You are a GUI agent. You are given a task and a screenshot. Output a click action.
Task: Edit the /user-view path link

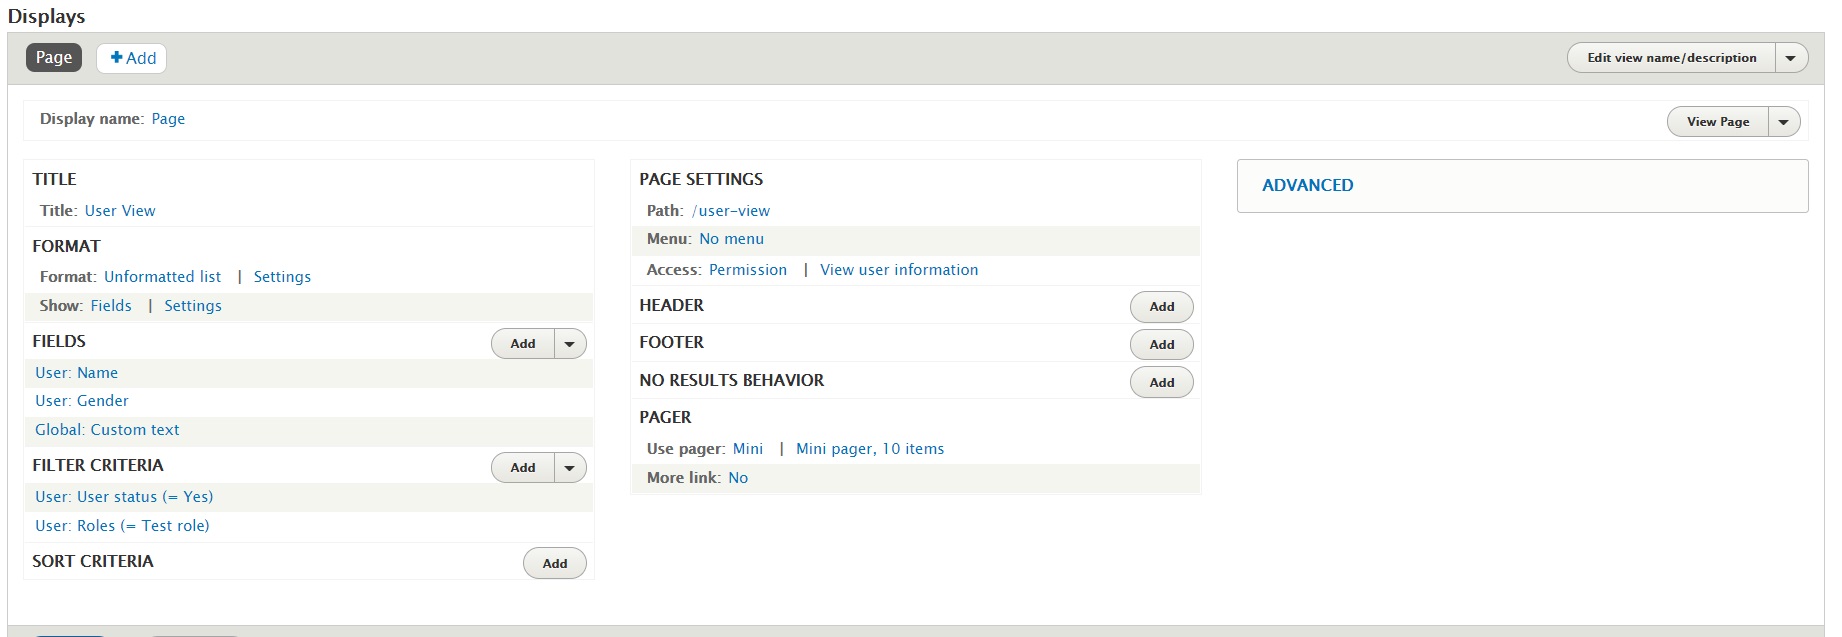click(730, 211)
